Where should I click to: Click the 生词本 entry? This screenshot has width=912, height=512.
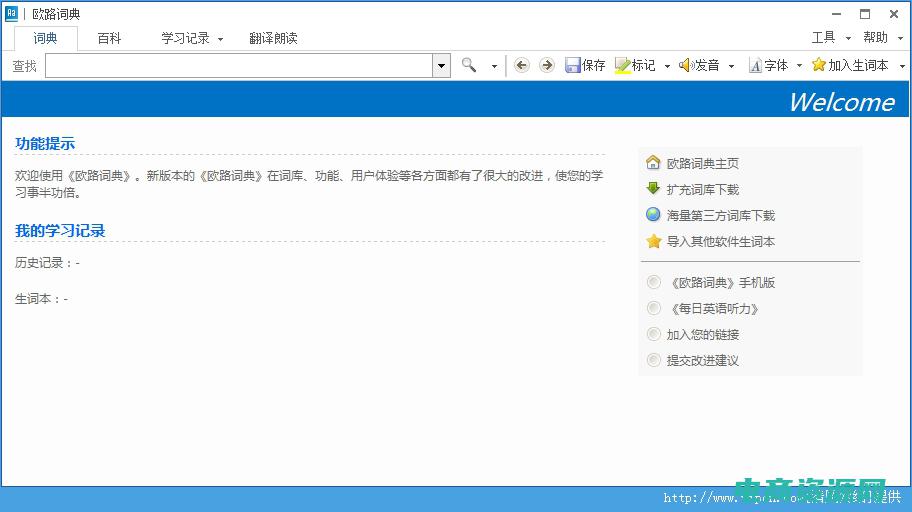pyautogui.click(x=41, y=299)
